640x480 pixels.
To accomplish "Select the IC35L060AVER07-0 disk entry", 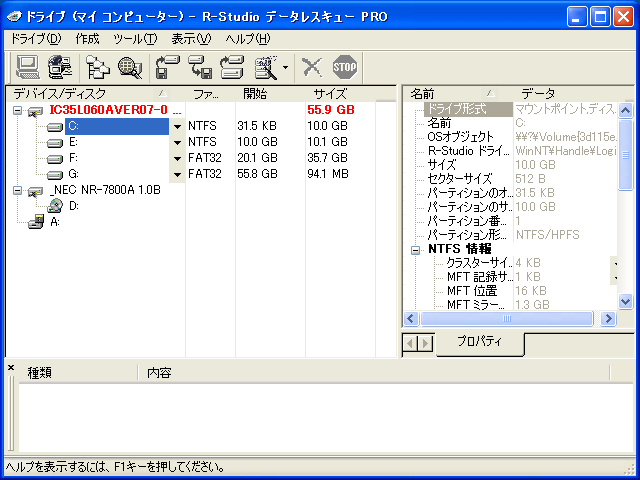I will point(115,110).
